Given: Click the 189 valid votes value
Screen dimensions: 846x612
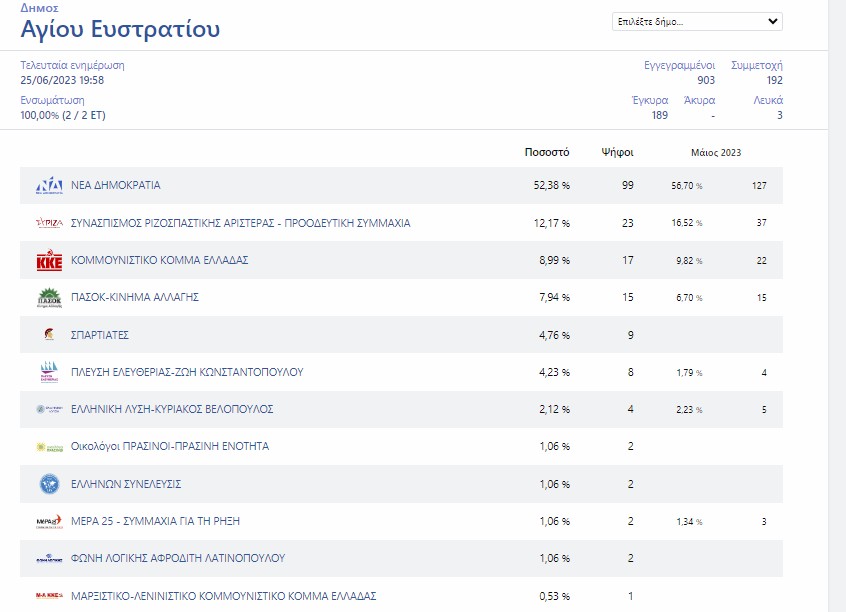Looking at the screenshot, I should pyautogui.click(x=659, y=115).
